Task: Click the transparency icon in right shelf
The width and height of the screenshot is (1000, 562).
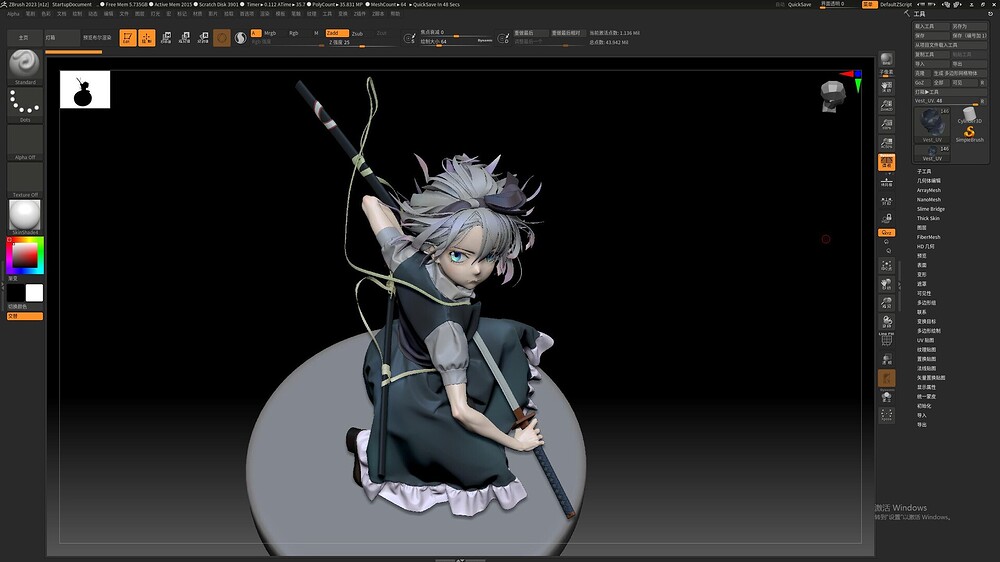Action: coord(886,360)
